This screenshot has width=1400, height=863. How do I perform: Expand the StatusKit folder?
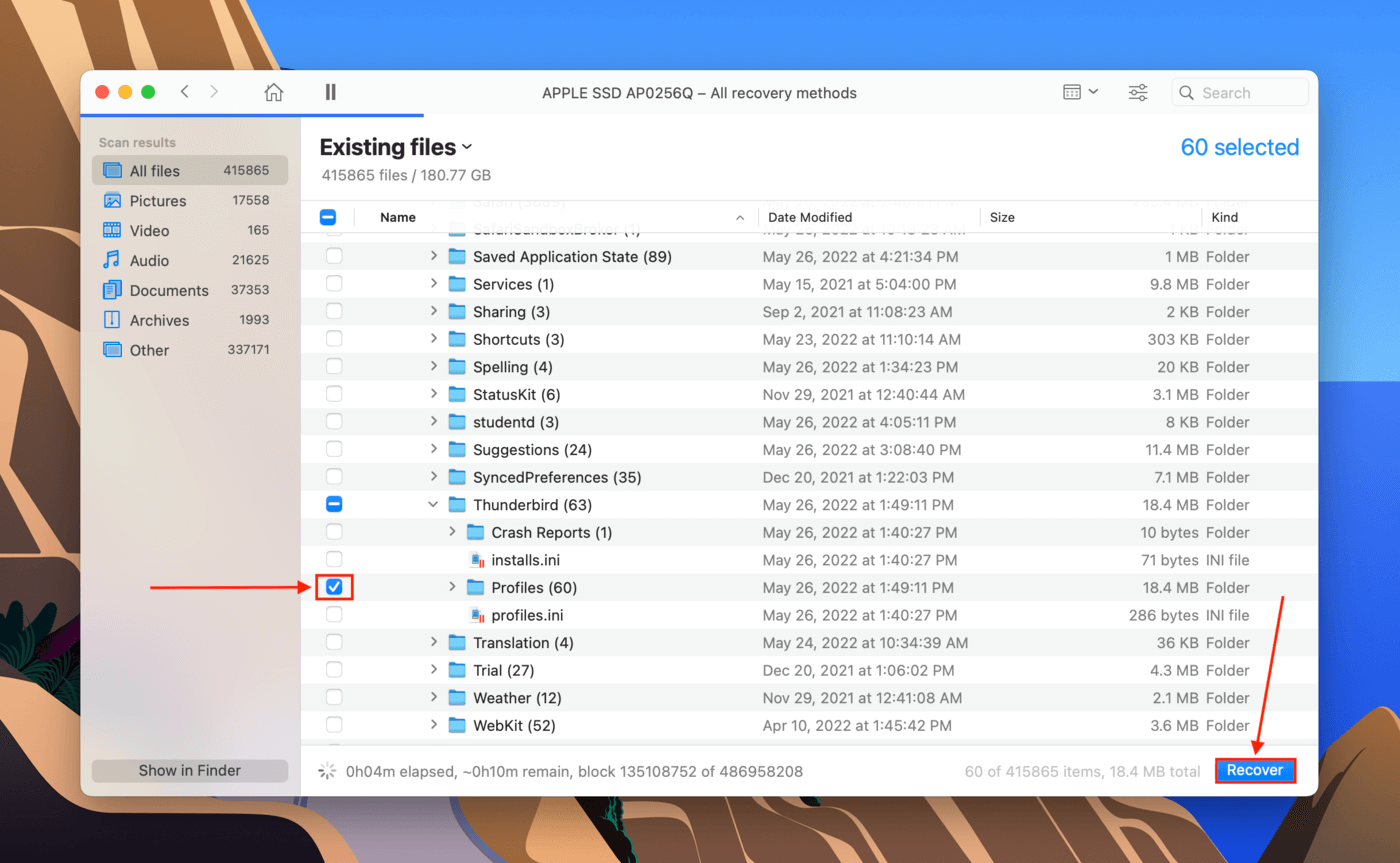433,394
